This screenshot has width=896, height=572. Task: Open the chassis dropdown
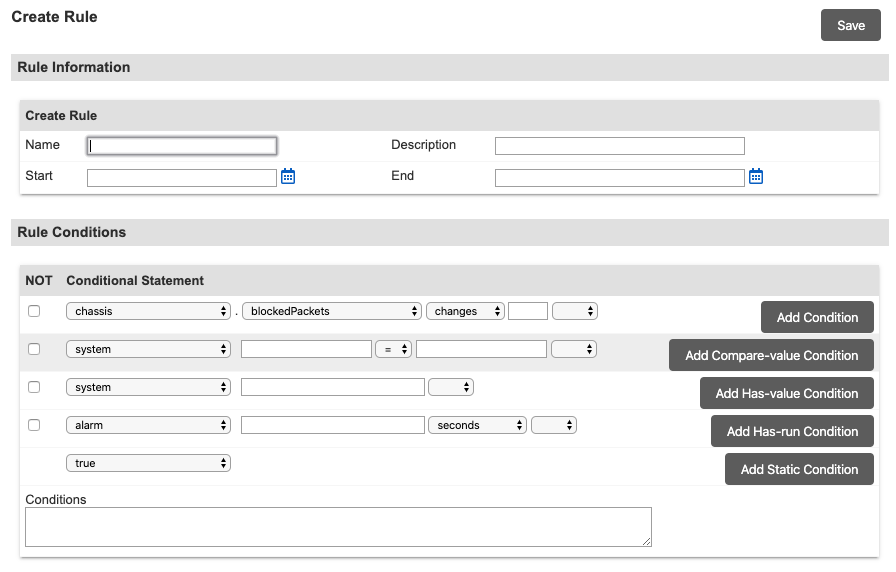[149, 311]
